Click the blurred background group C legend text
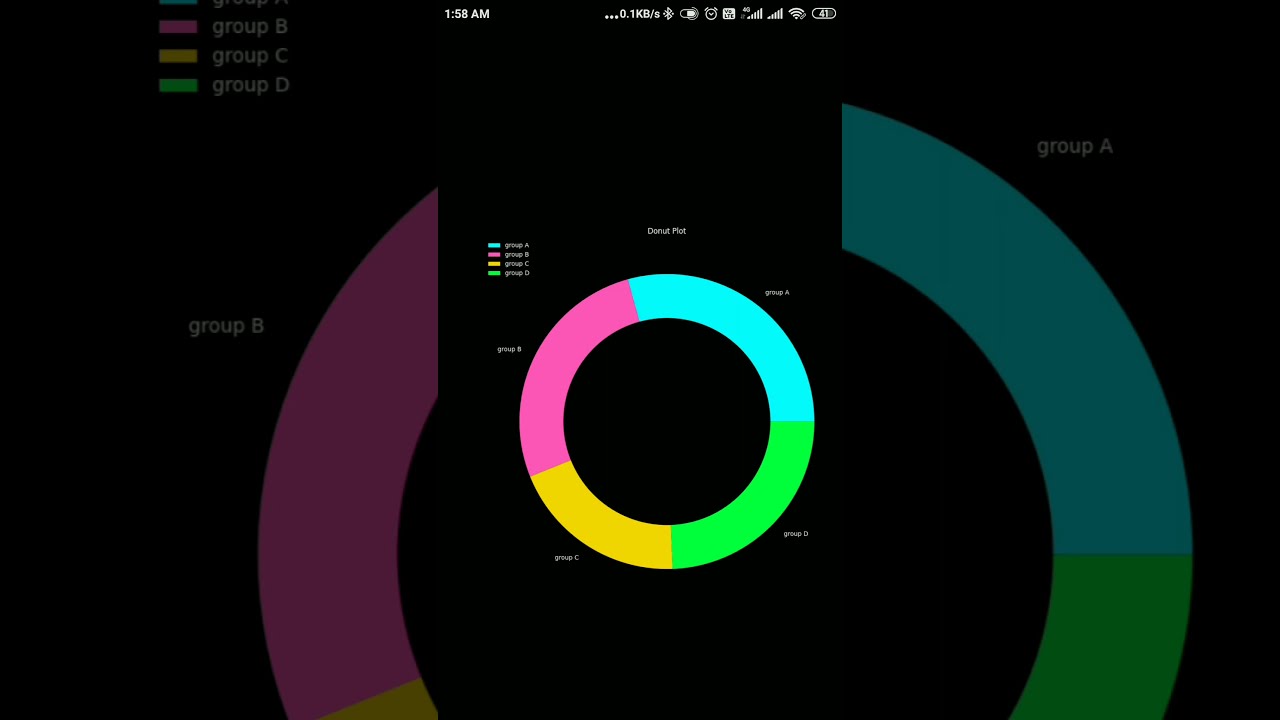The width and height of the screenshot is (1280, 720). click(x=250, y=56)
